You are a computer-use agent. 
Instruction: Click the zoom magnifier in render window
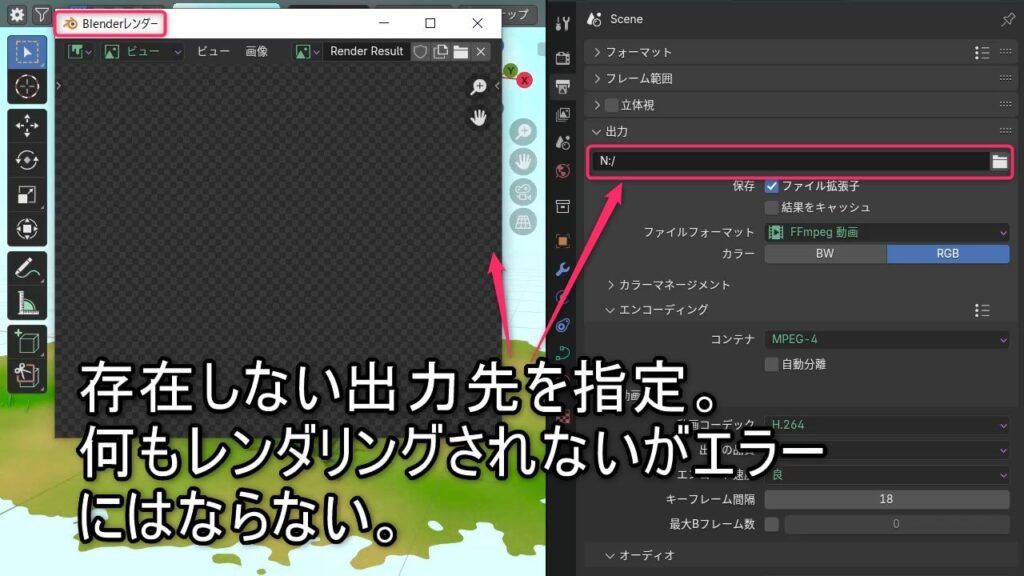point(479,87)
